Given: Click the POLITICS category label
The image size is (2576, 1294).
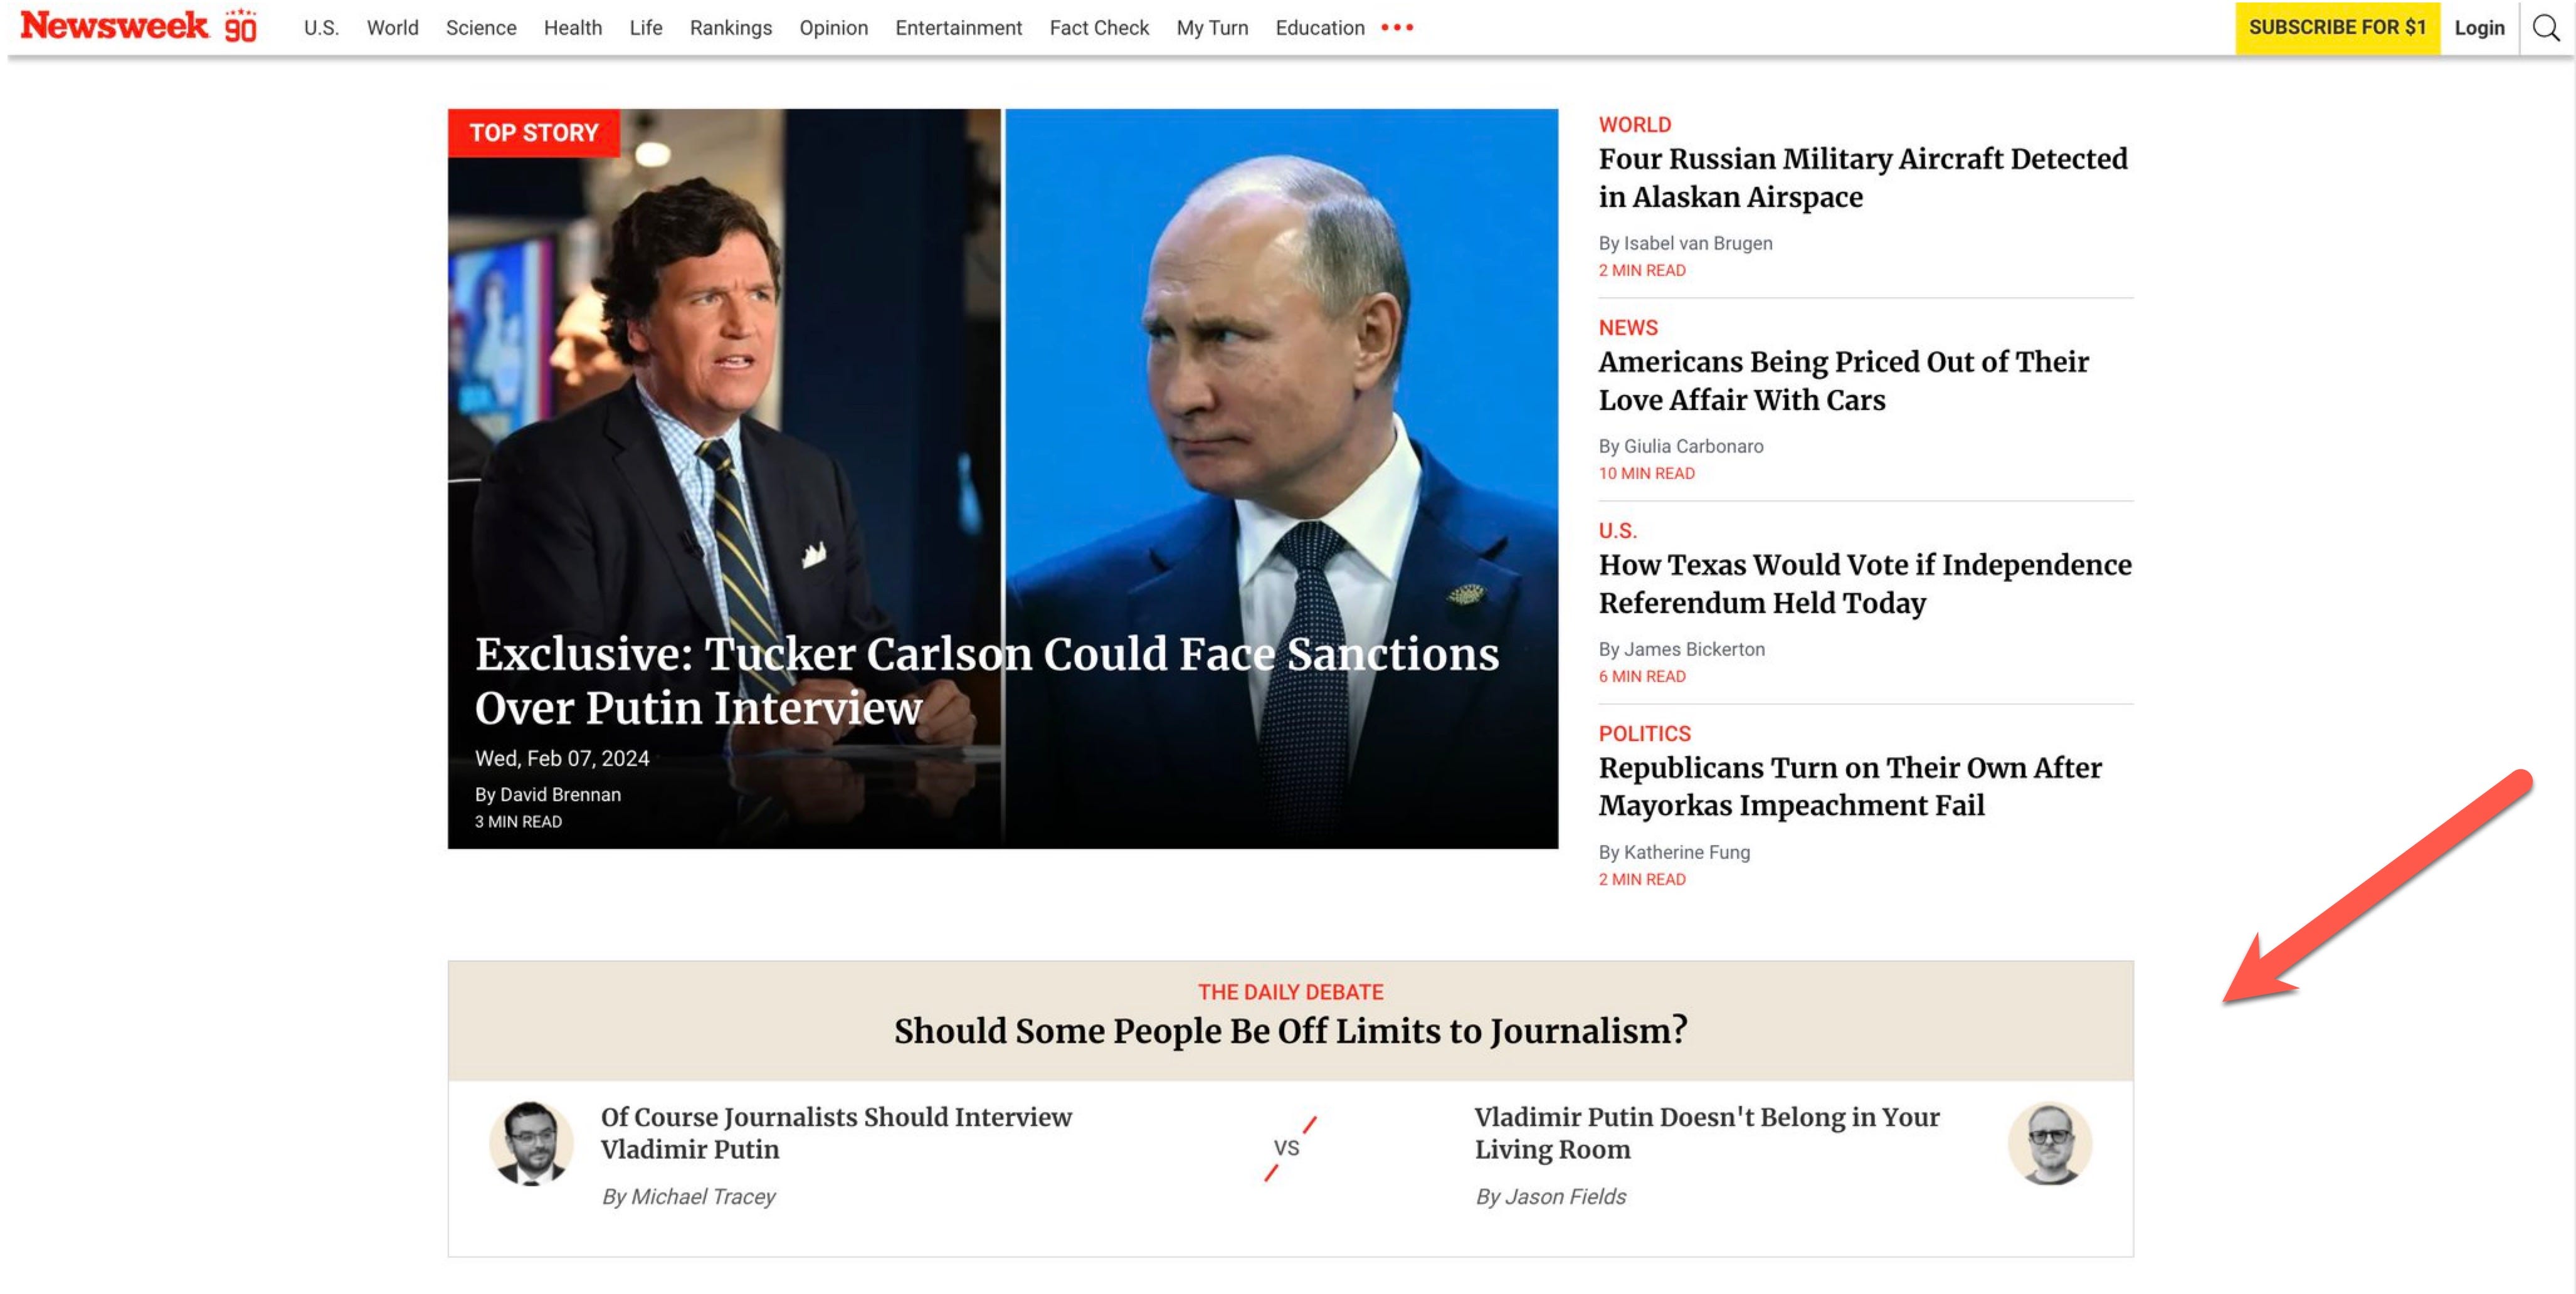Looking at the screenshot, I should tap(1644, 734).
